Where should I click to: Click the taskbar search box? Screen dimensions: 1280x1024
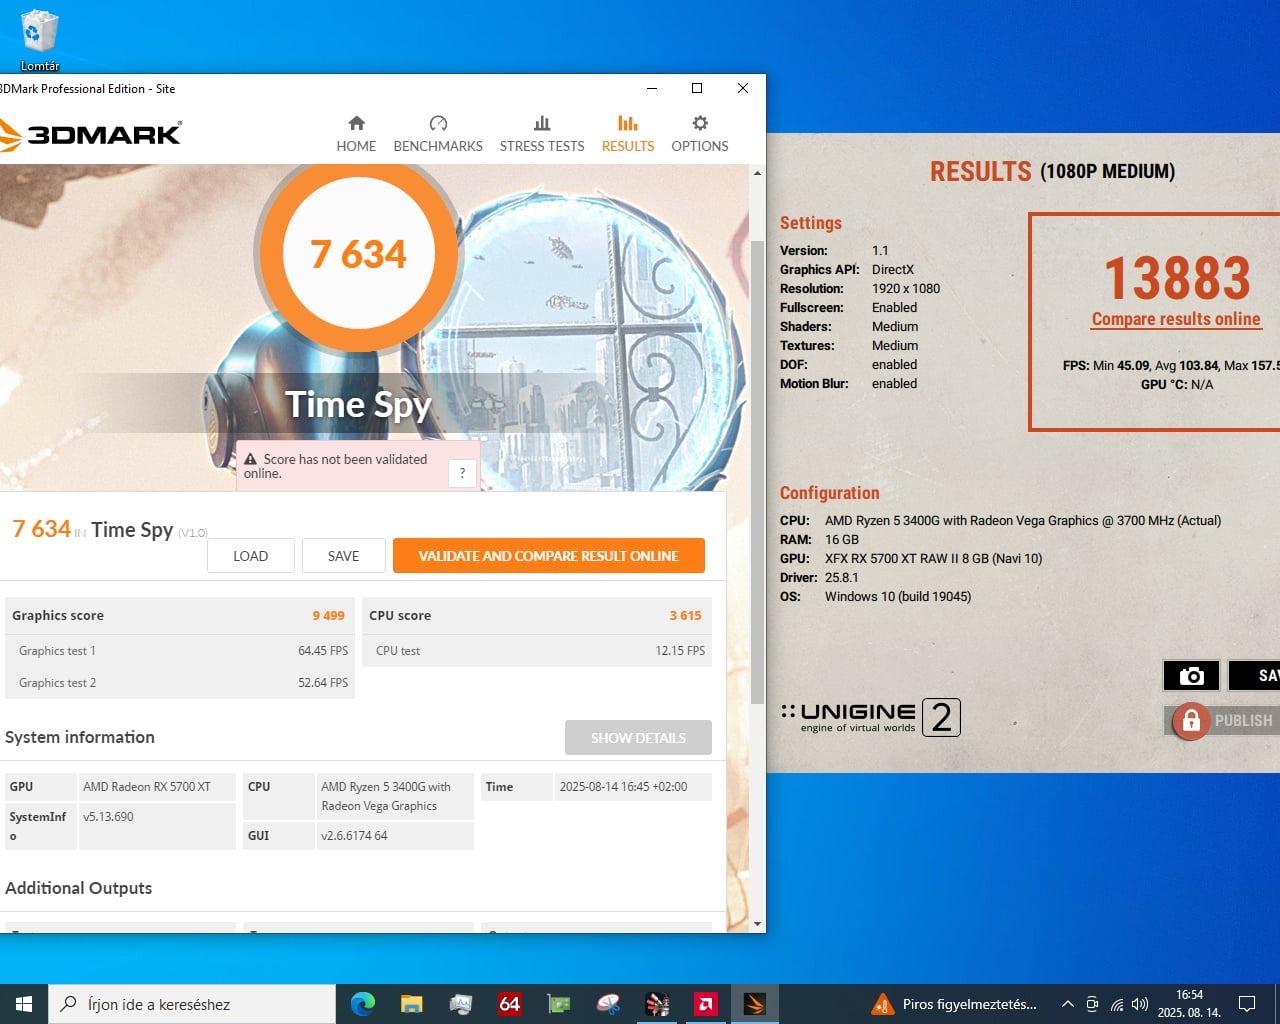click(x=192, y=1004)
